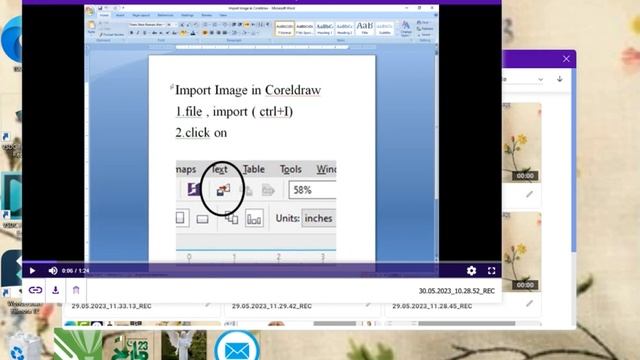The image size is (640, 360).
Task: Select recording 29.05.2023_11.33.13_REC
Action: [x=111, y=306]
